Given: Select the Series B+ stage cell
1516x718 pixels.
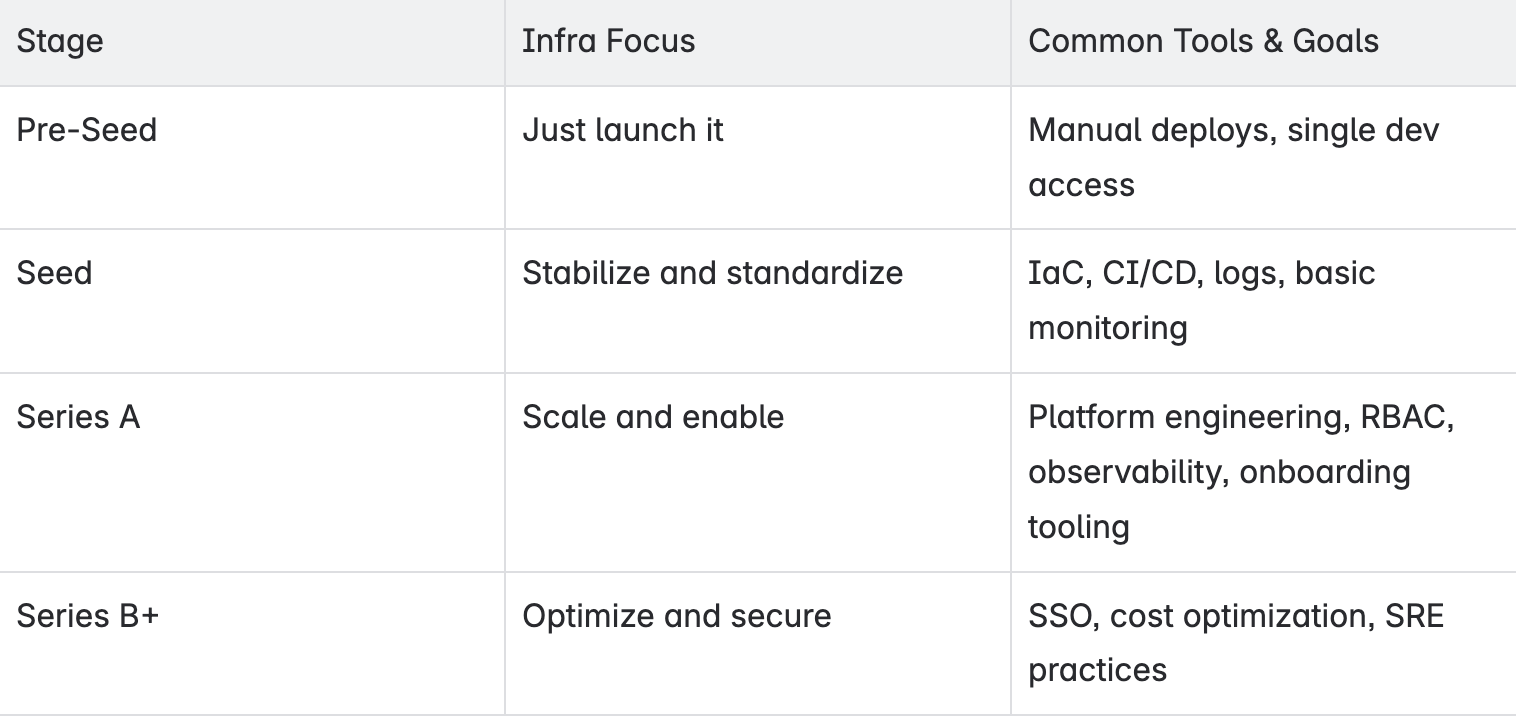Looking at the screenshot, I should 252,643.
